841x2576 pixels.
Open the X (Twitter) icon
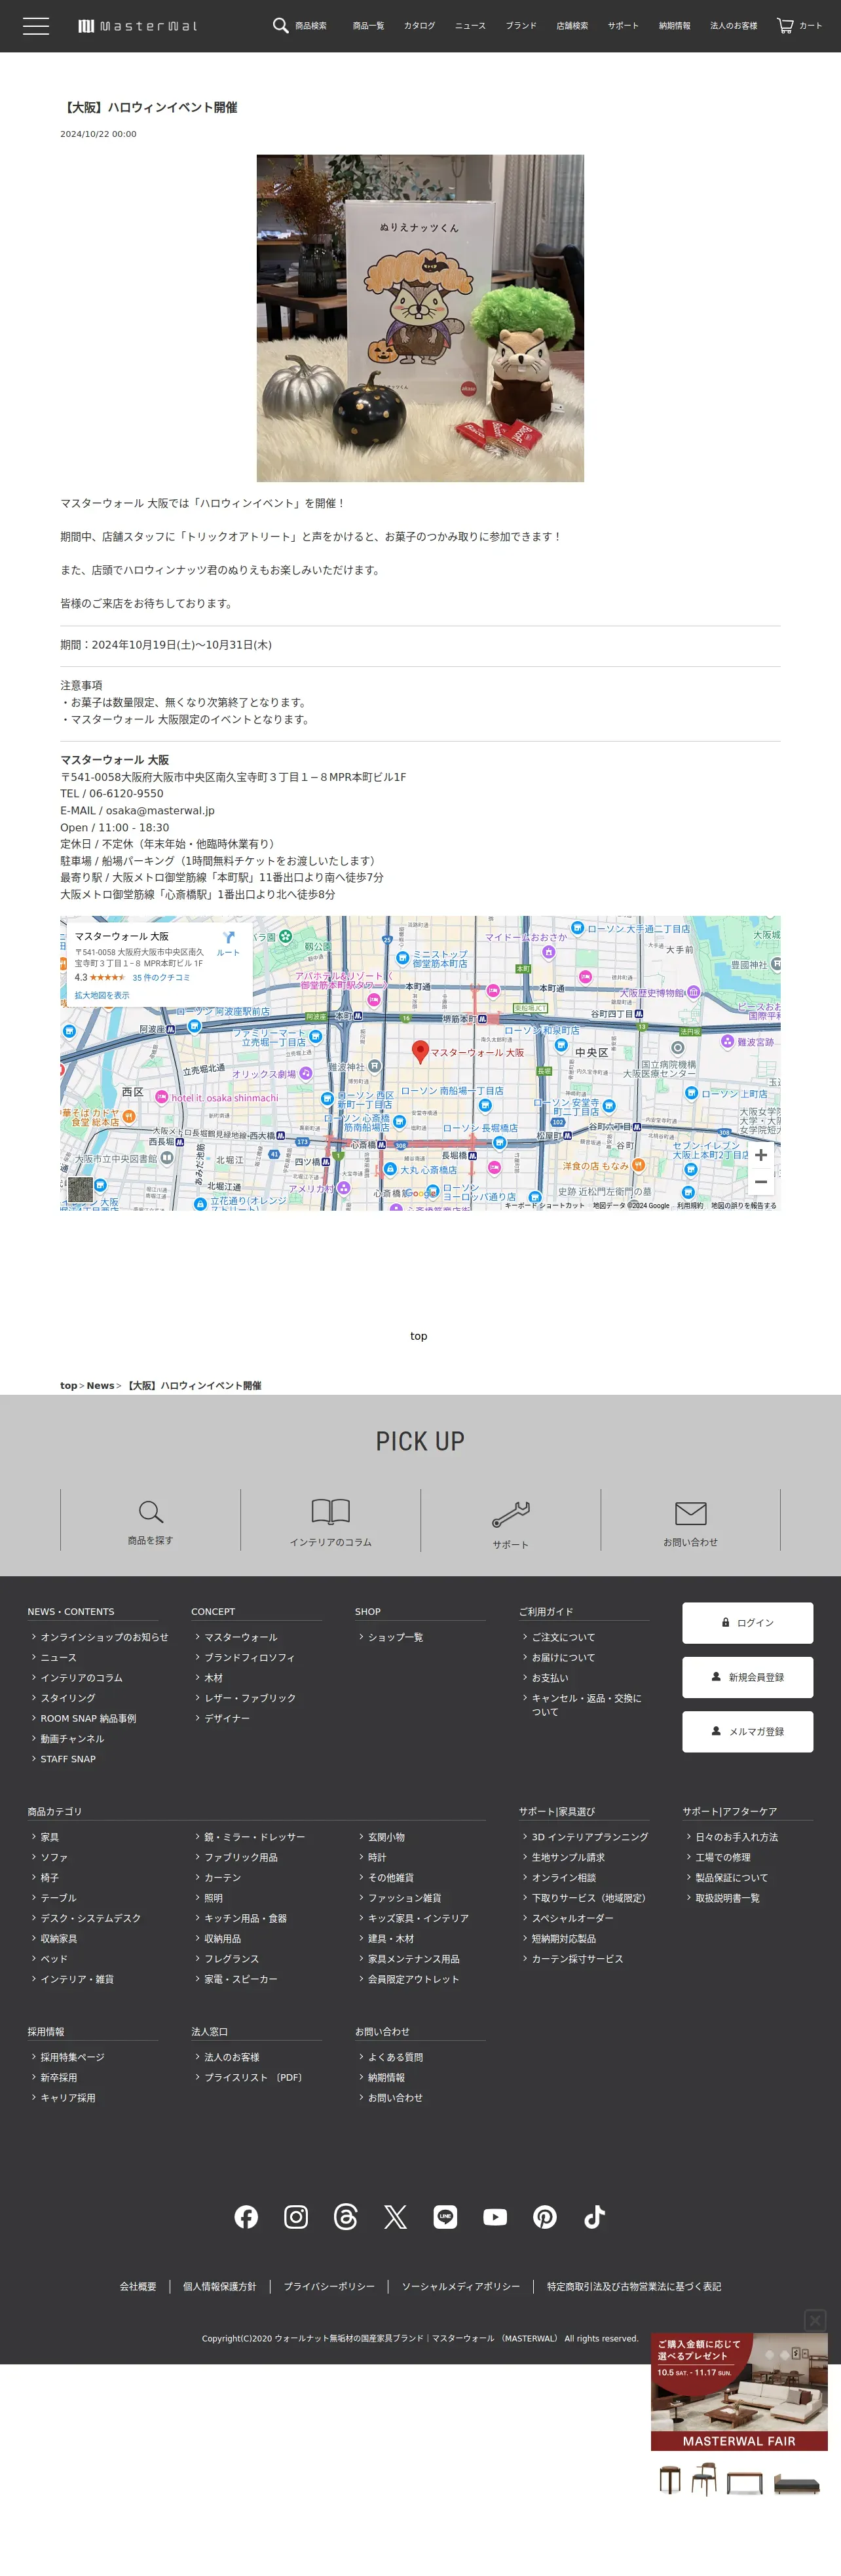pyautogui.click(x=396, y=2217)
